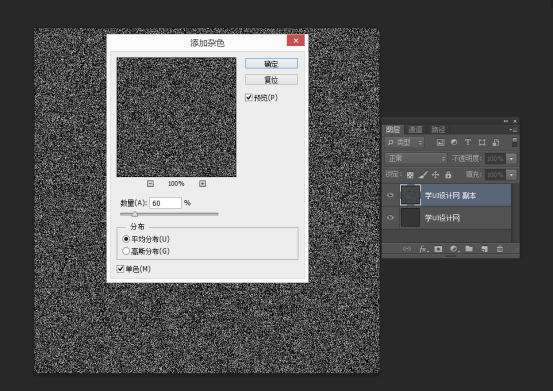Click the 学UI设计网 layer name
554x391 pixels.
coord(442,218)
